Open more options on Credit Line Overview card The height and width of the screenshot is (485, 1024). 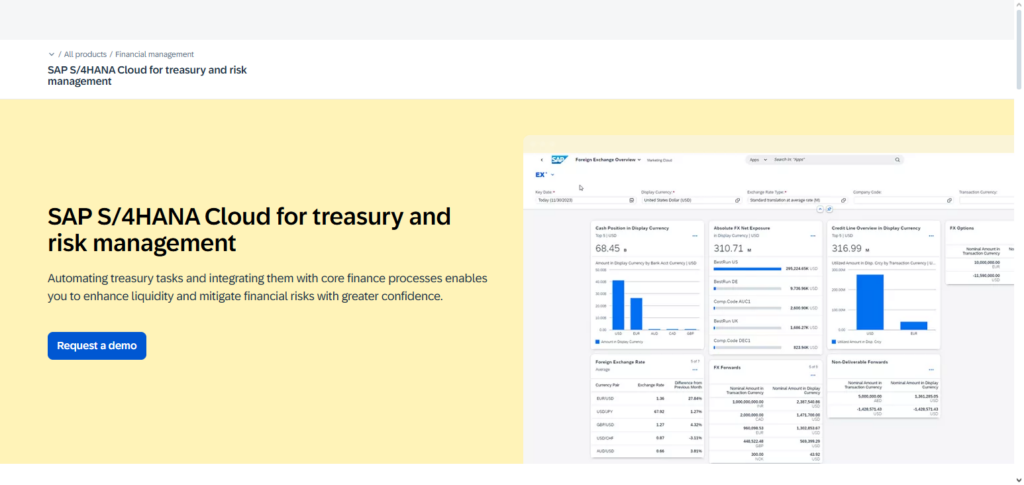(931, 236)
